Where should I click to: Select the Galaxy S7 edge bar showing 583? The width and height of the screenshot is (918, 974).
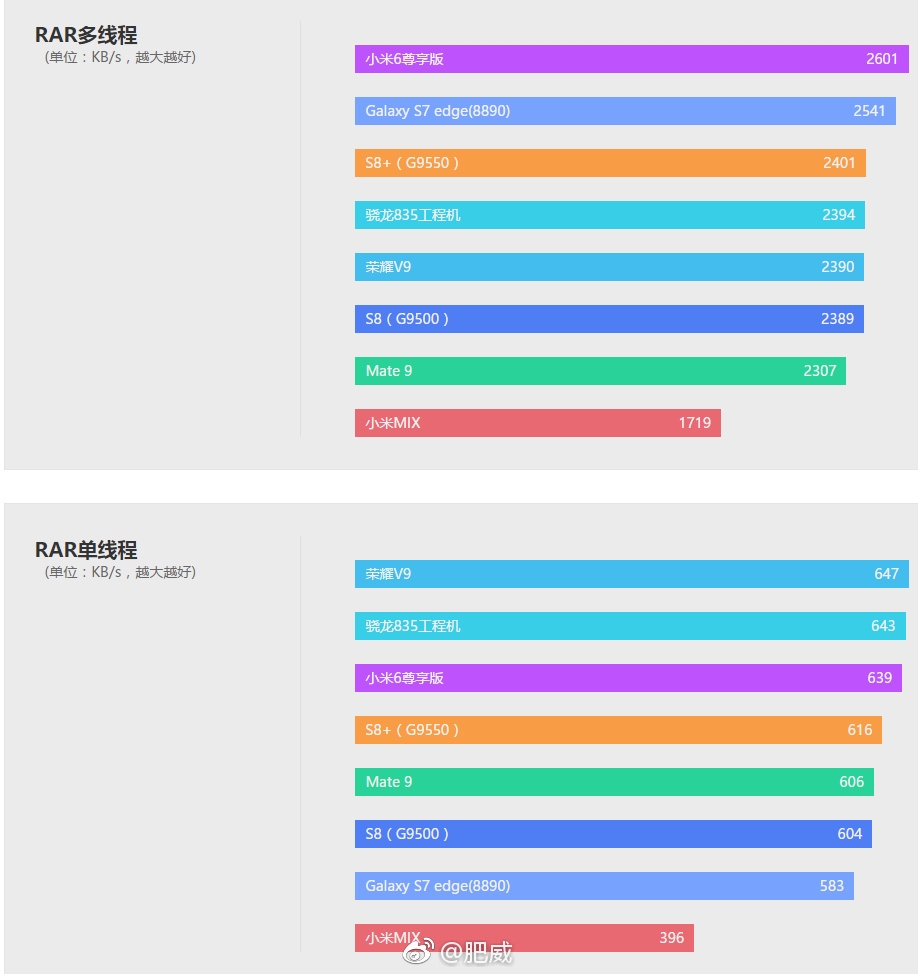[604, 886]
